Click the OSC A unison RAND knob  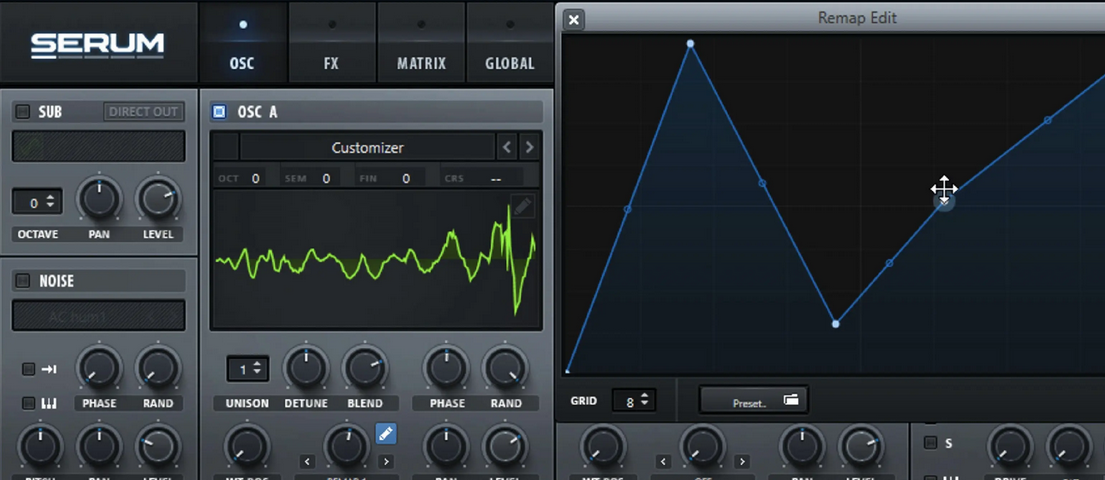(x=505, y=369)
